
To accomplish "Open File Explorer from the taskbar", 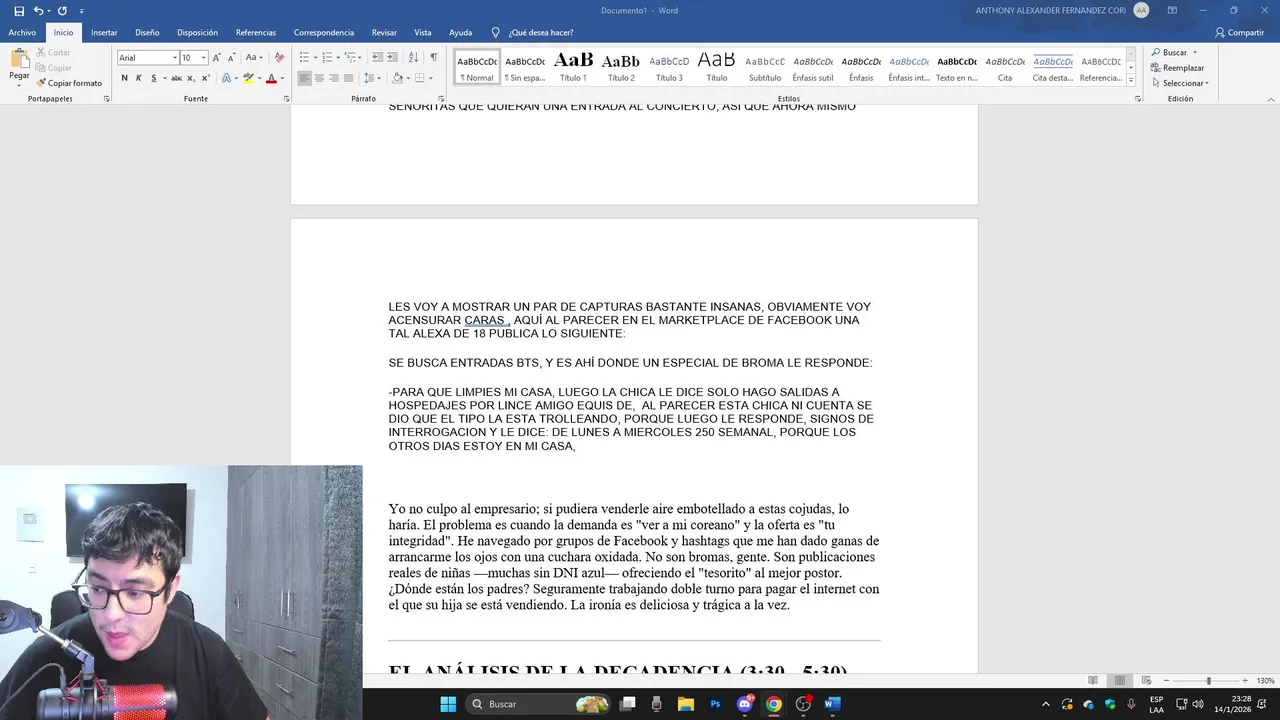I will (x=686, y=704).
